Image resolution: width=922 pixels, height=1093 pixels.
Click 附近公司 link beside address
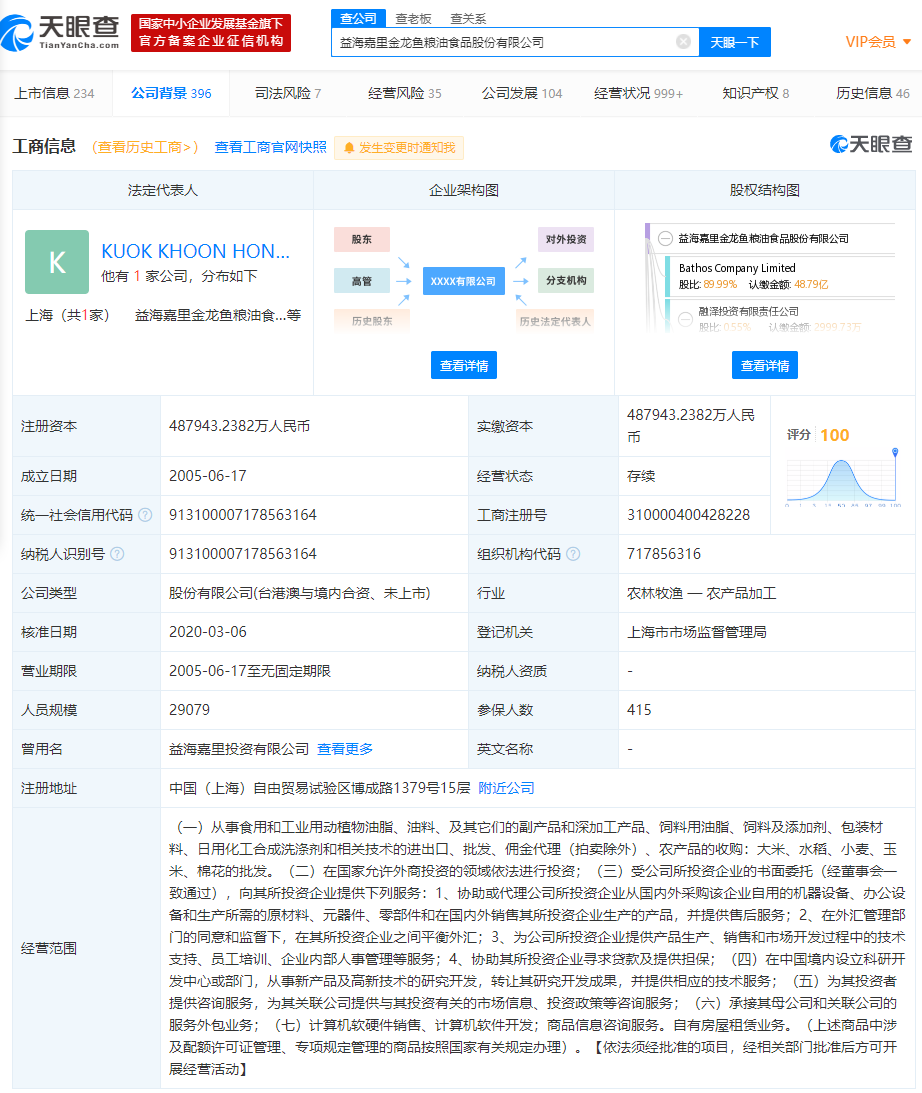click(506, 788)
